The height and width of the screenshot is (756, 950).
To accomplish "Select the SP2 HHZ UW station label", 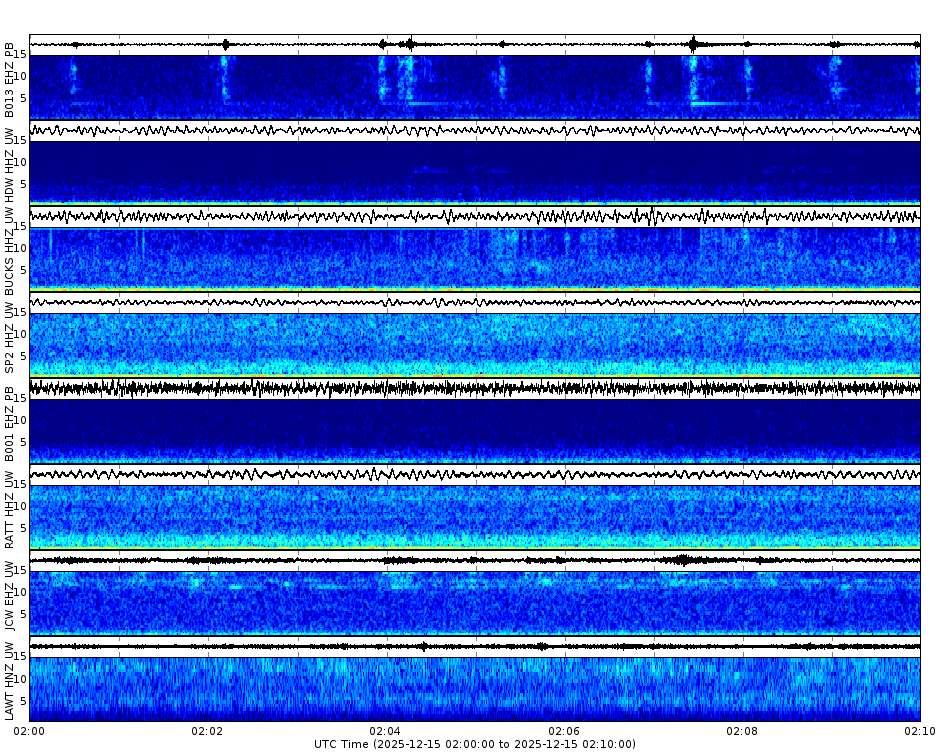I will point(9,338).
